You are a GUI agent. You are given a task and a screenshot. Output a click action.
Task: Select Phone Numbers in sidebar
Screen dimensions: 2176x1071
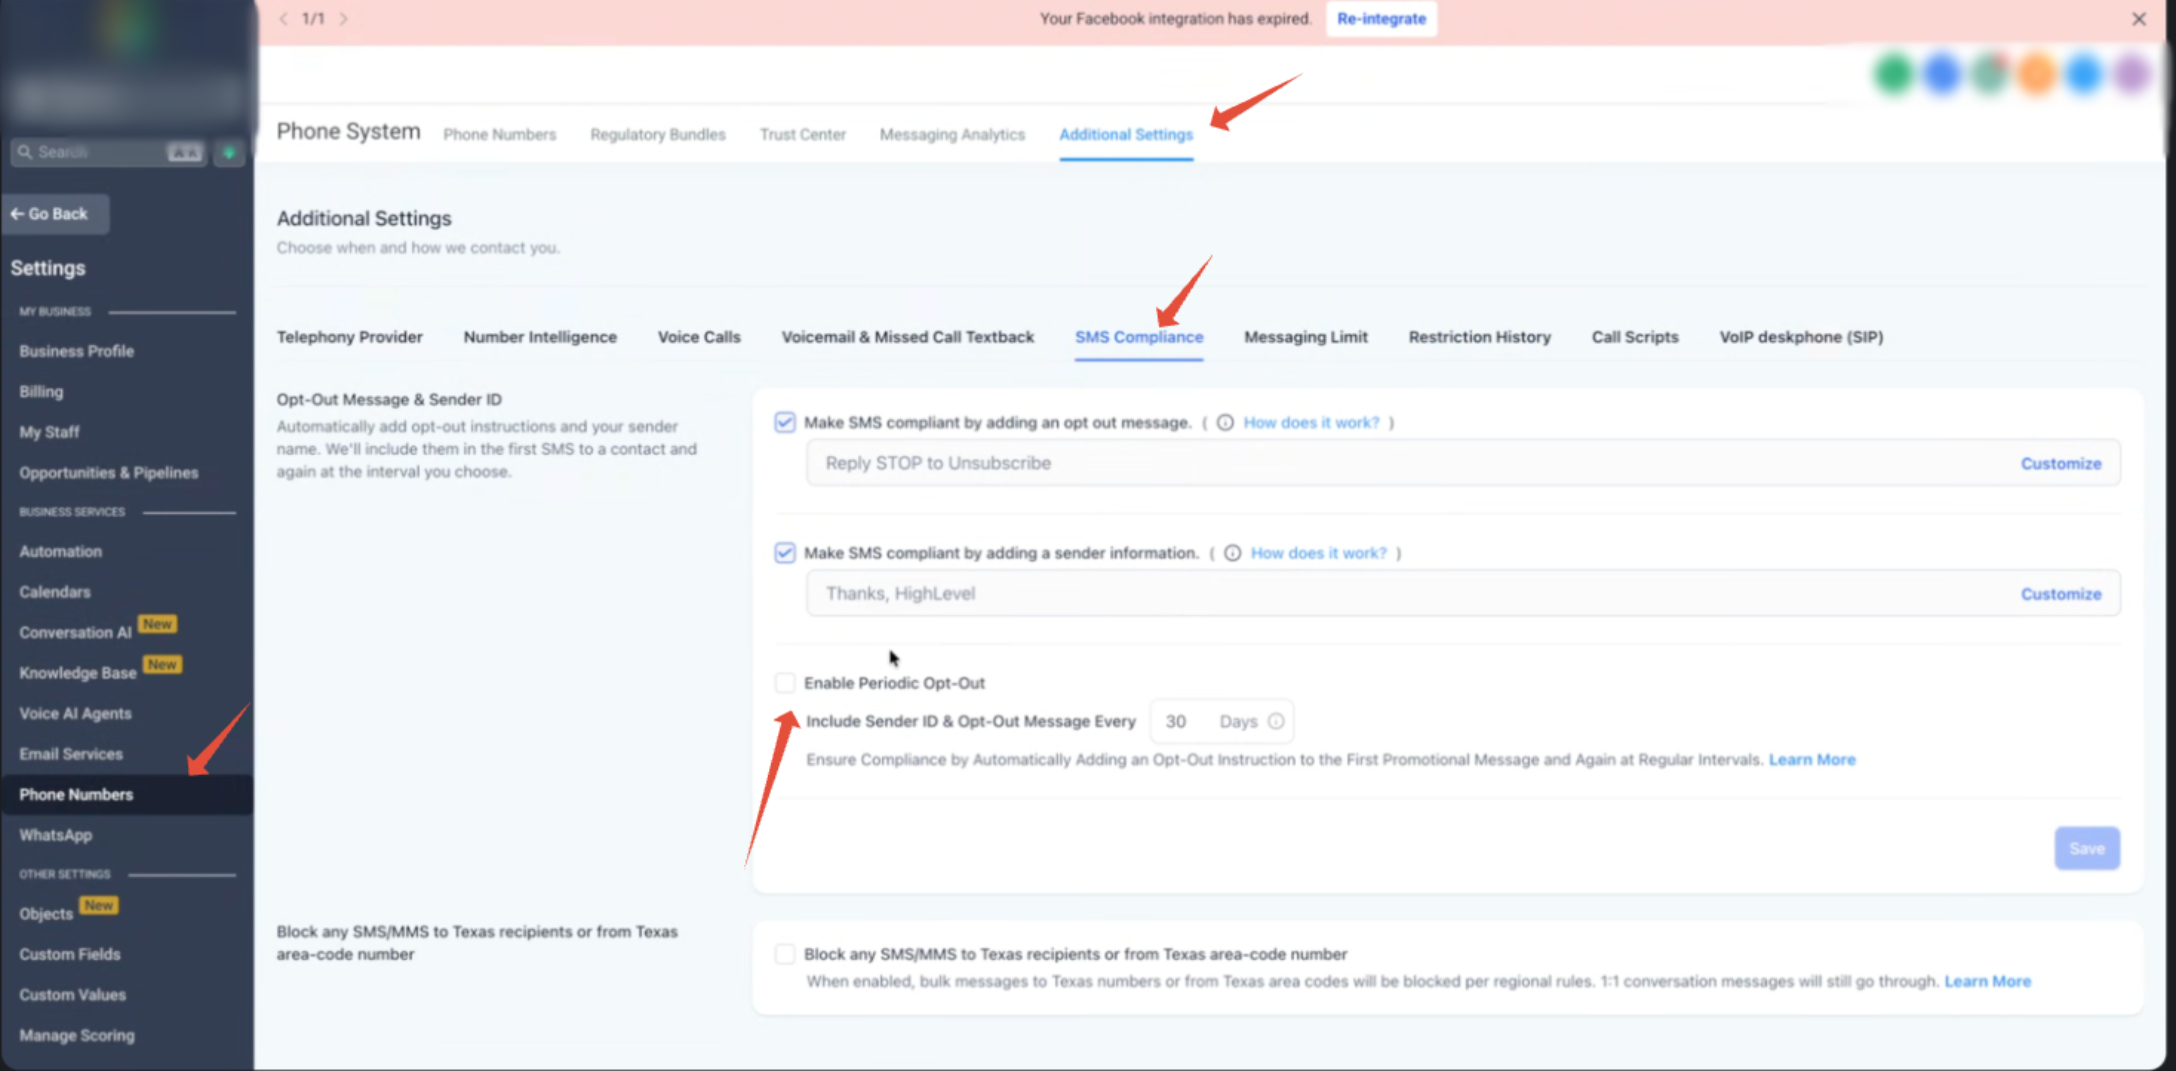[x=126, y=795]
